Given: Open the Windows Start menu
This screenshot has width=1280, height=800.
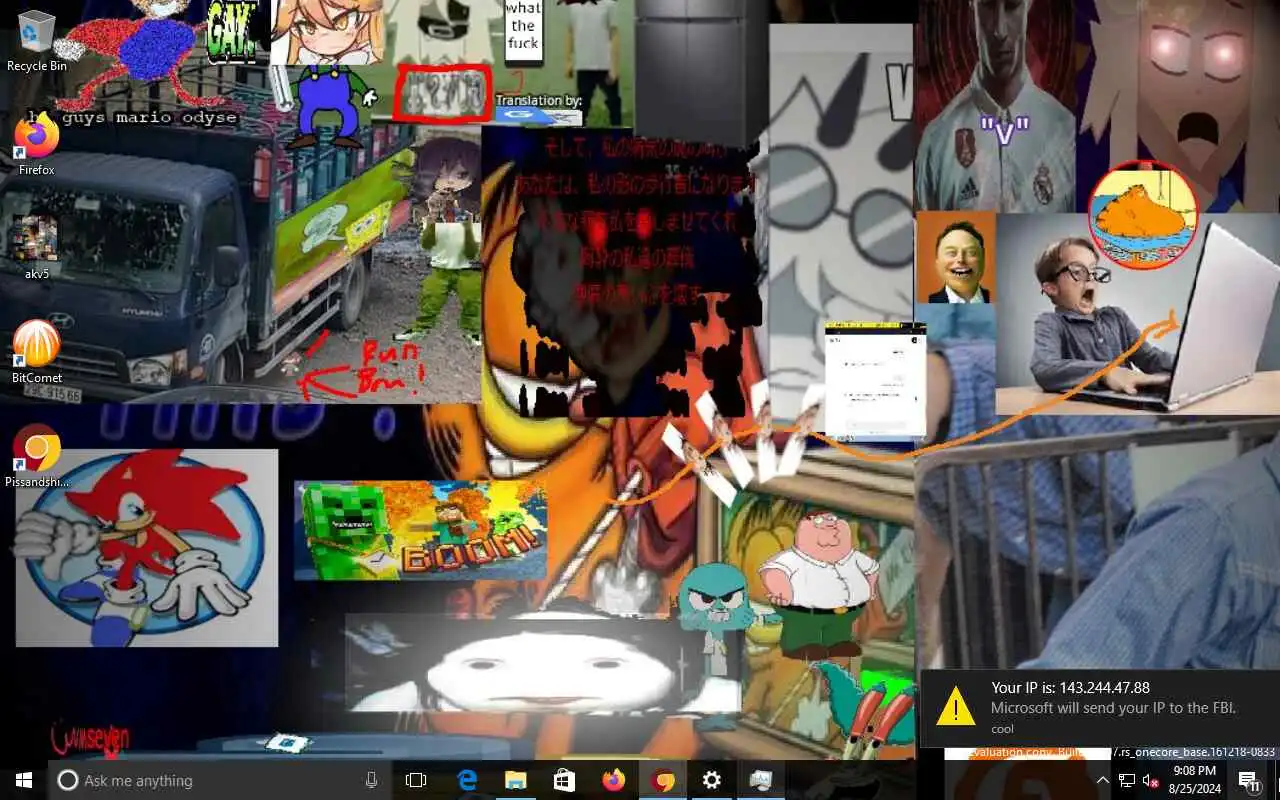Looking at the screenshot, I should (23, 780).
